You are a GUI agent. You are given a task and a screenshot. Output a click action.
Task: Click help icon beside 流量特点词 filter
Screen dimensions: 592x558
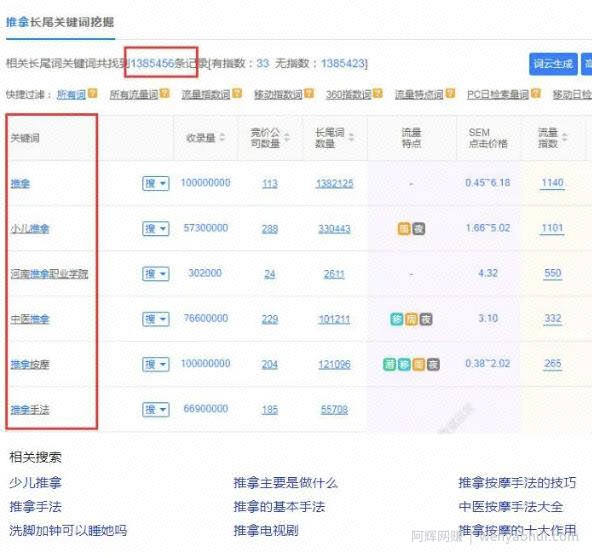coord(450,93)
